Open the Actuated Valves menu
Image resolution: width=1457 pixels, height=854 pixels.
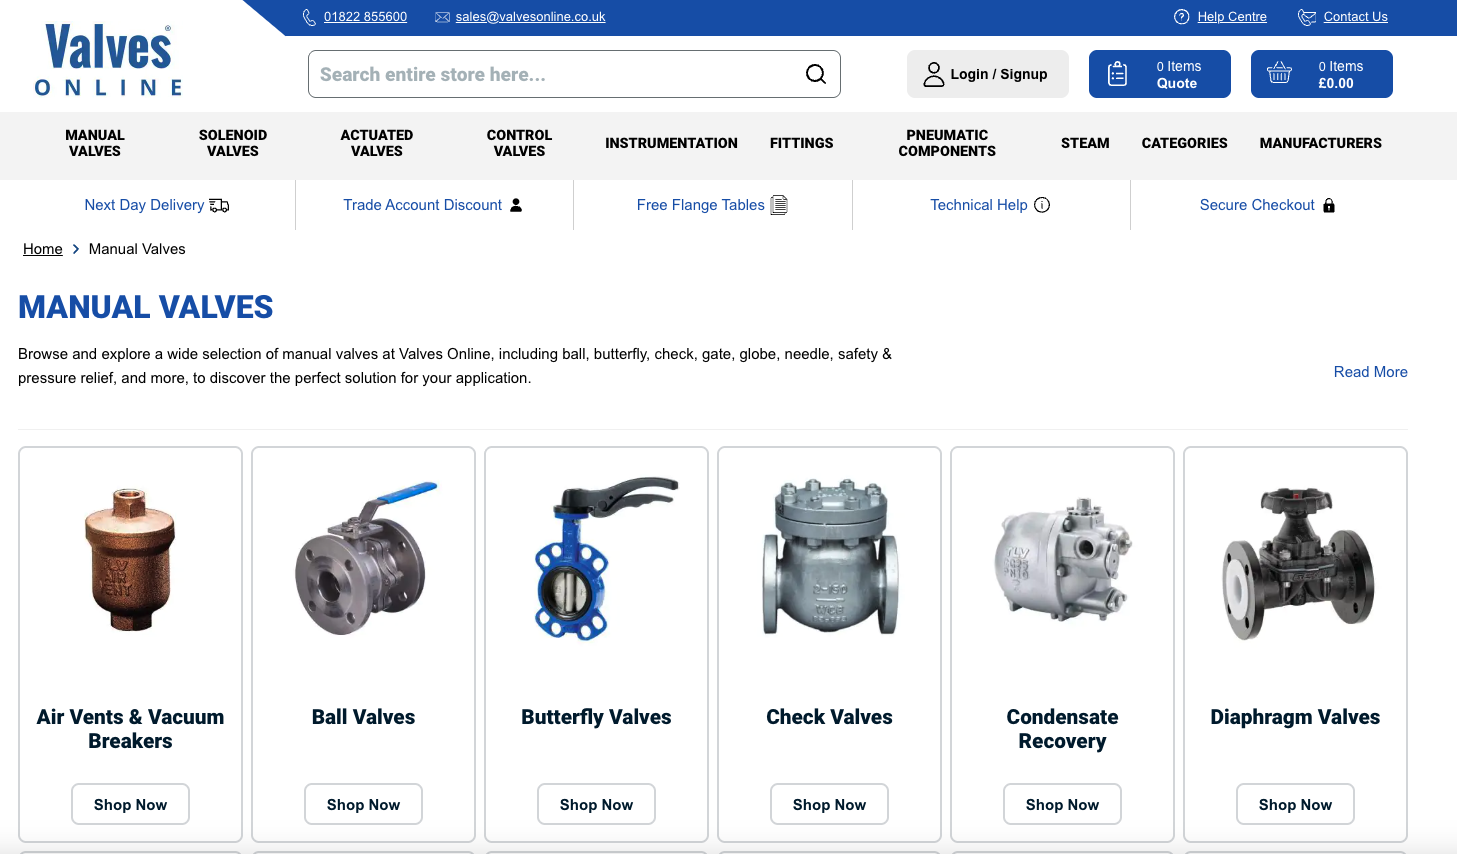pyautogui.click(x=377, y=143)
